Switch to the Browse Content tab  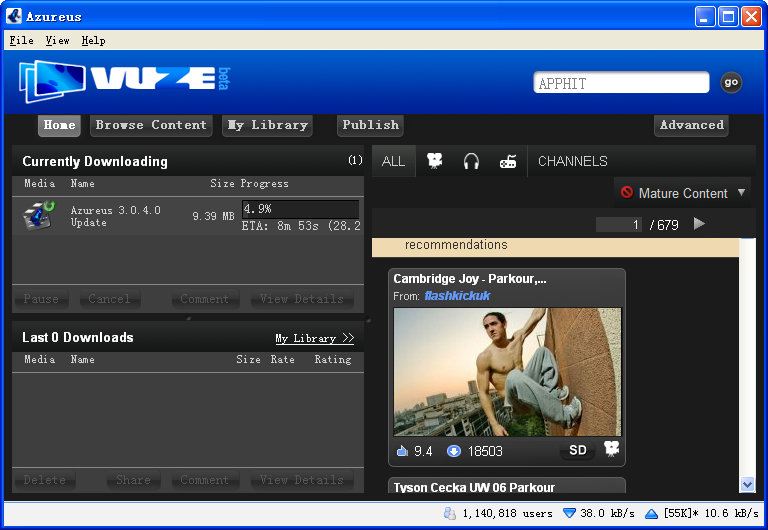coord(151,125)
